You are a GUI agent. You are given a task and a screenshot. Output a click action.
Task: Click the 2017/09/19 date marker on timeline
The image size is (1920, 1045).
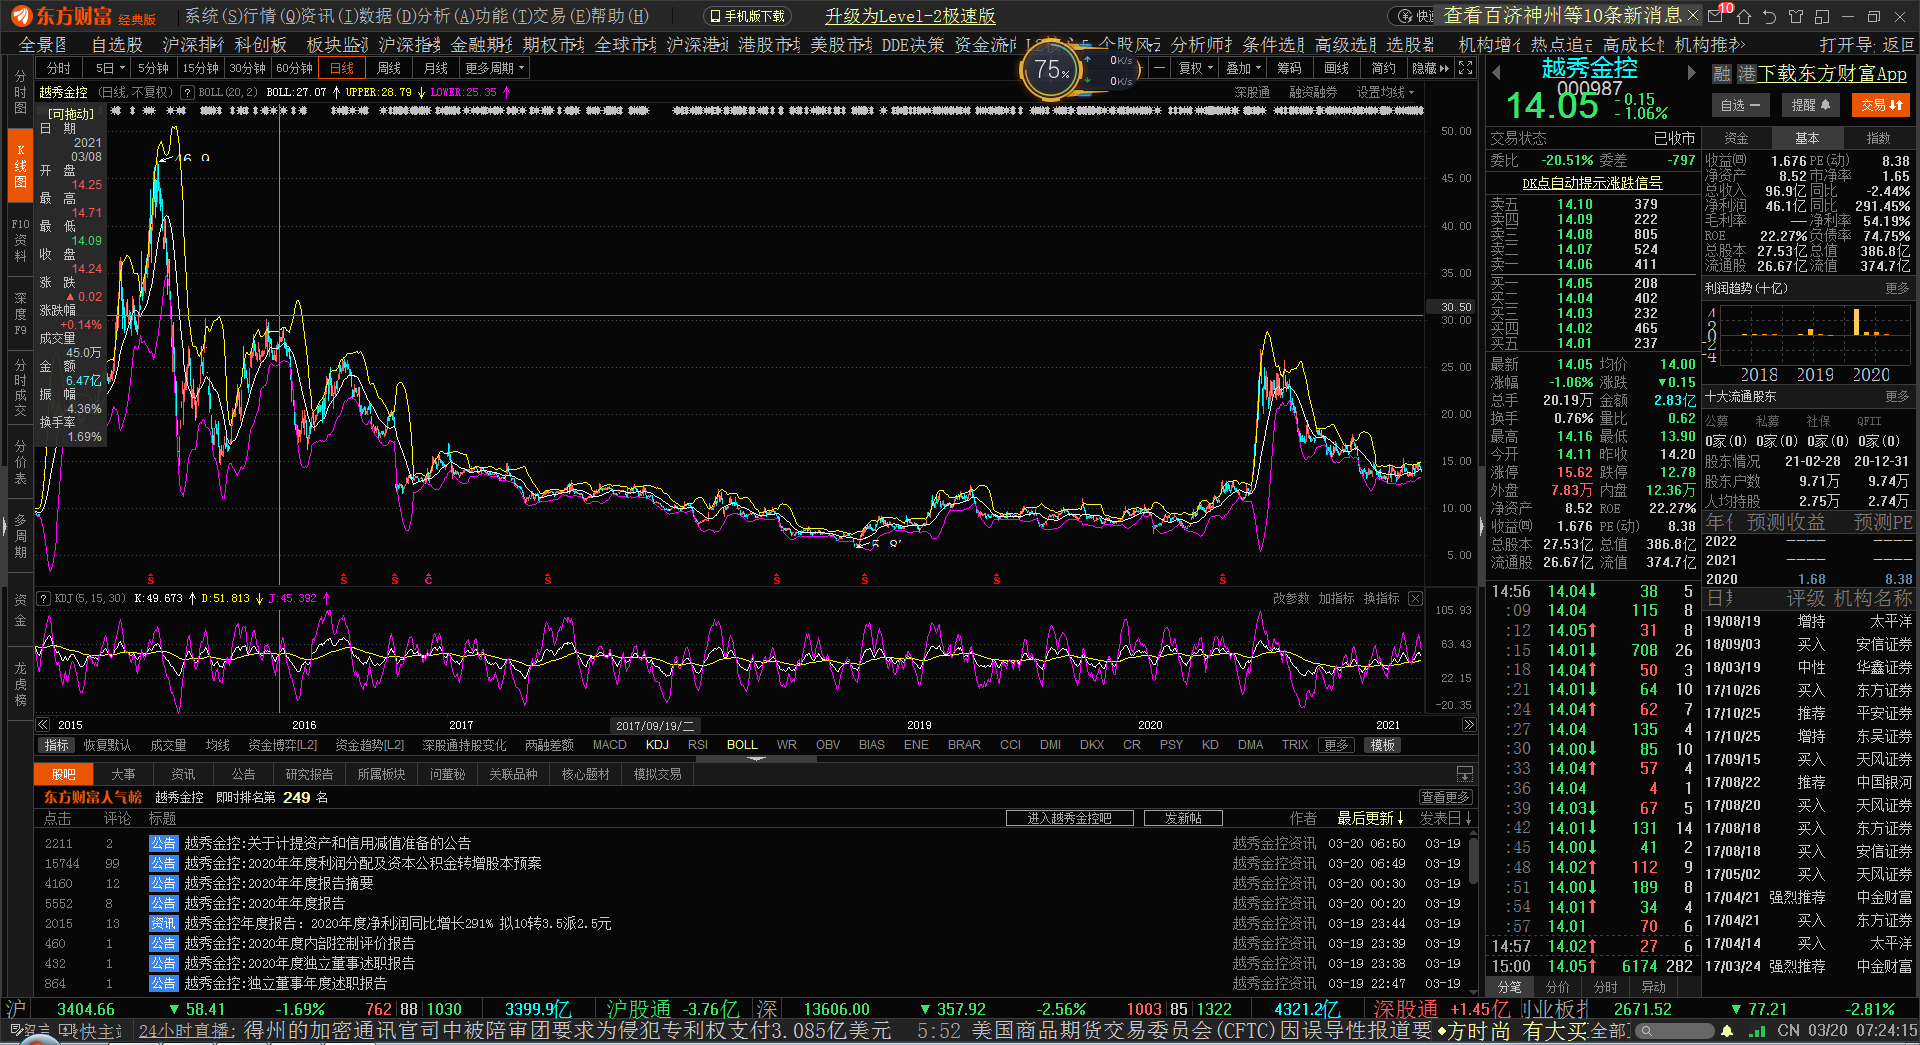pyautogui.click(x=655, y=725)
